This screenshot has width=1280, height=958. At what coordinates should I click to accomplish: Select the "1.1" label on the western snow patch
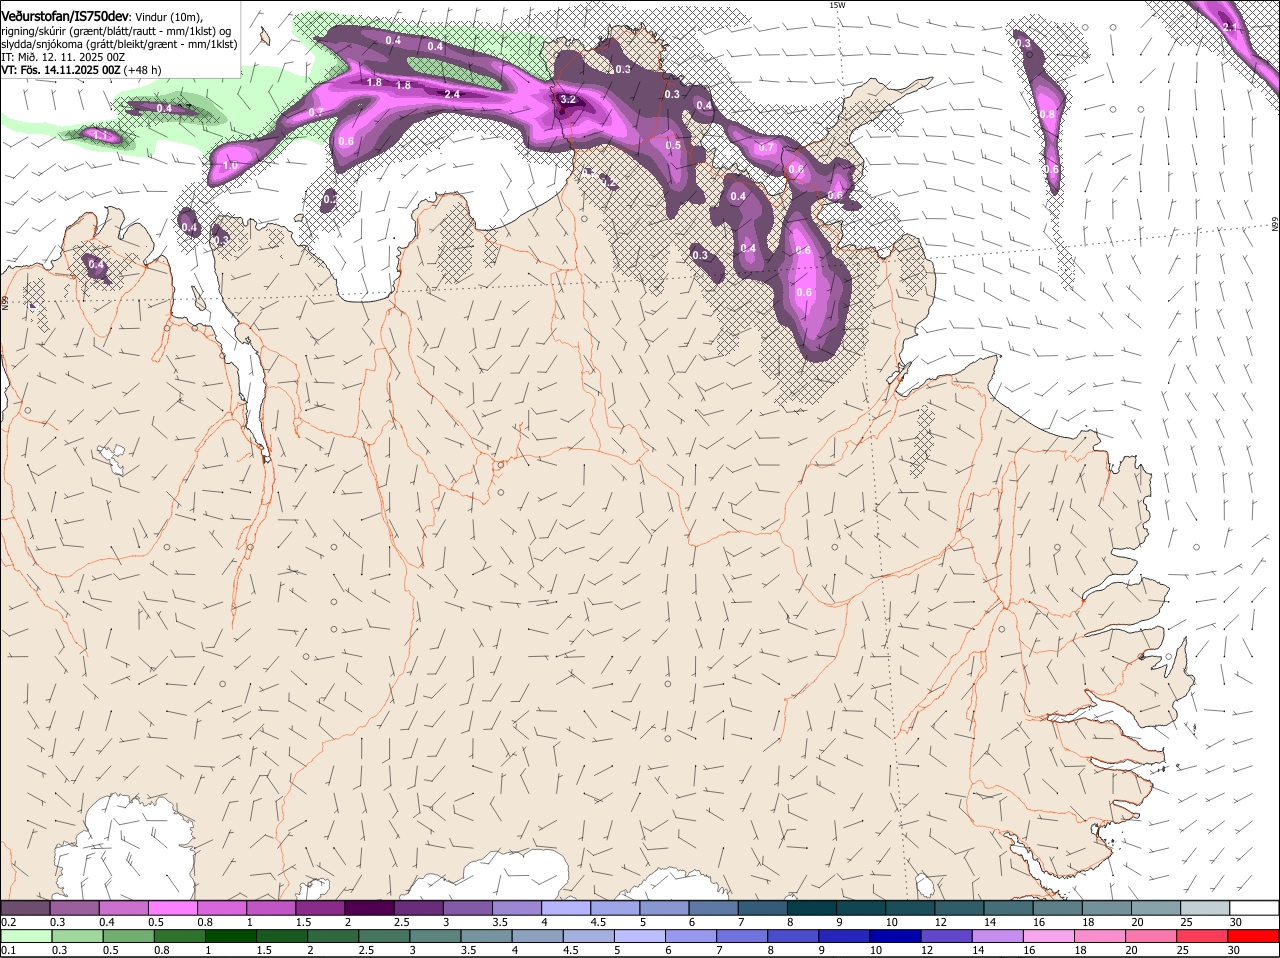coord(100,135)
